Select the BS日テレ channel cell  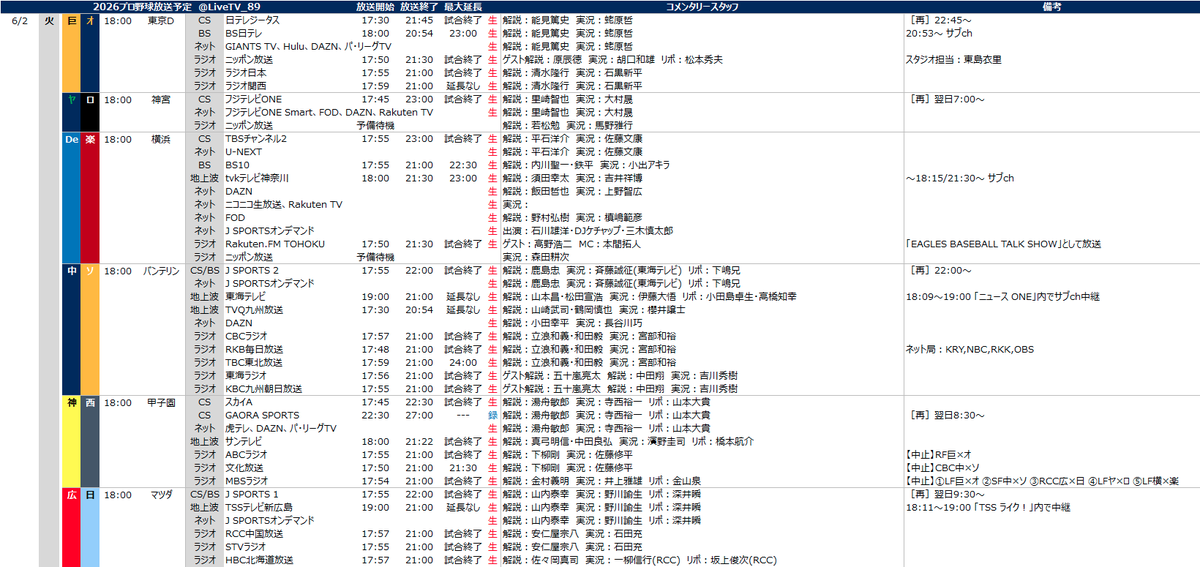coord(243,33)
